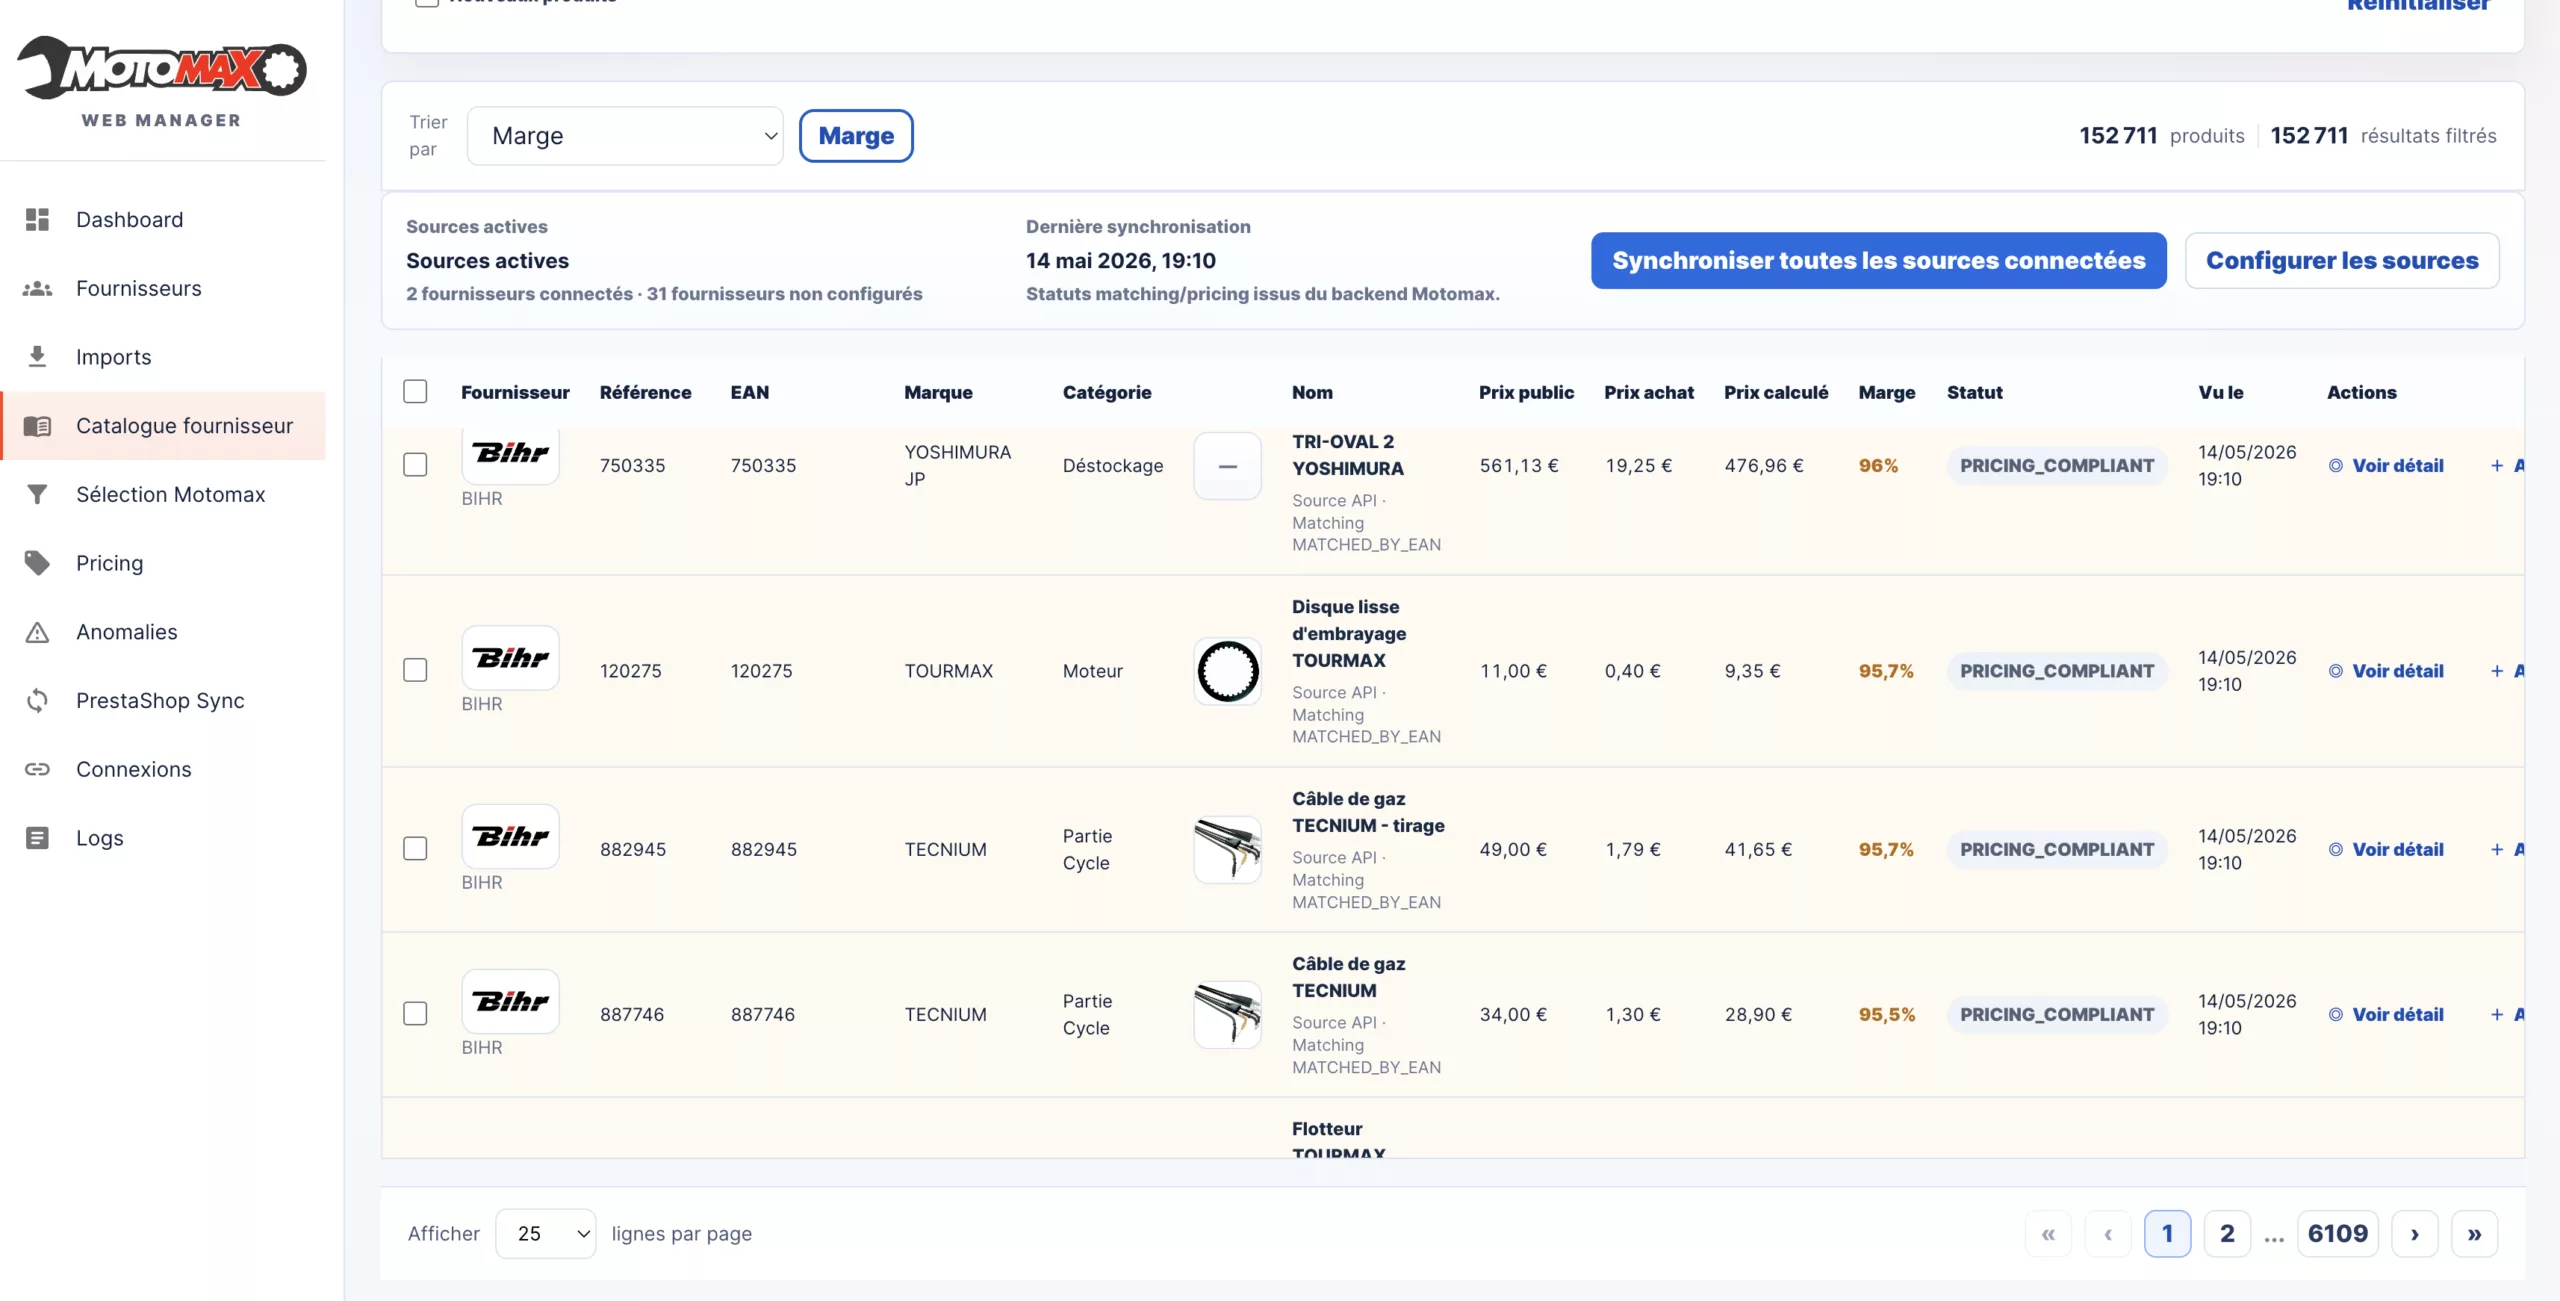Click the Fournisseurs people icon
The image size is (2560, 1301).
37,288
